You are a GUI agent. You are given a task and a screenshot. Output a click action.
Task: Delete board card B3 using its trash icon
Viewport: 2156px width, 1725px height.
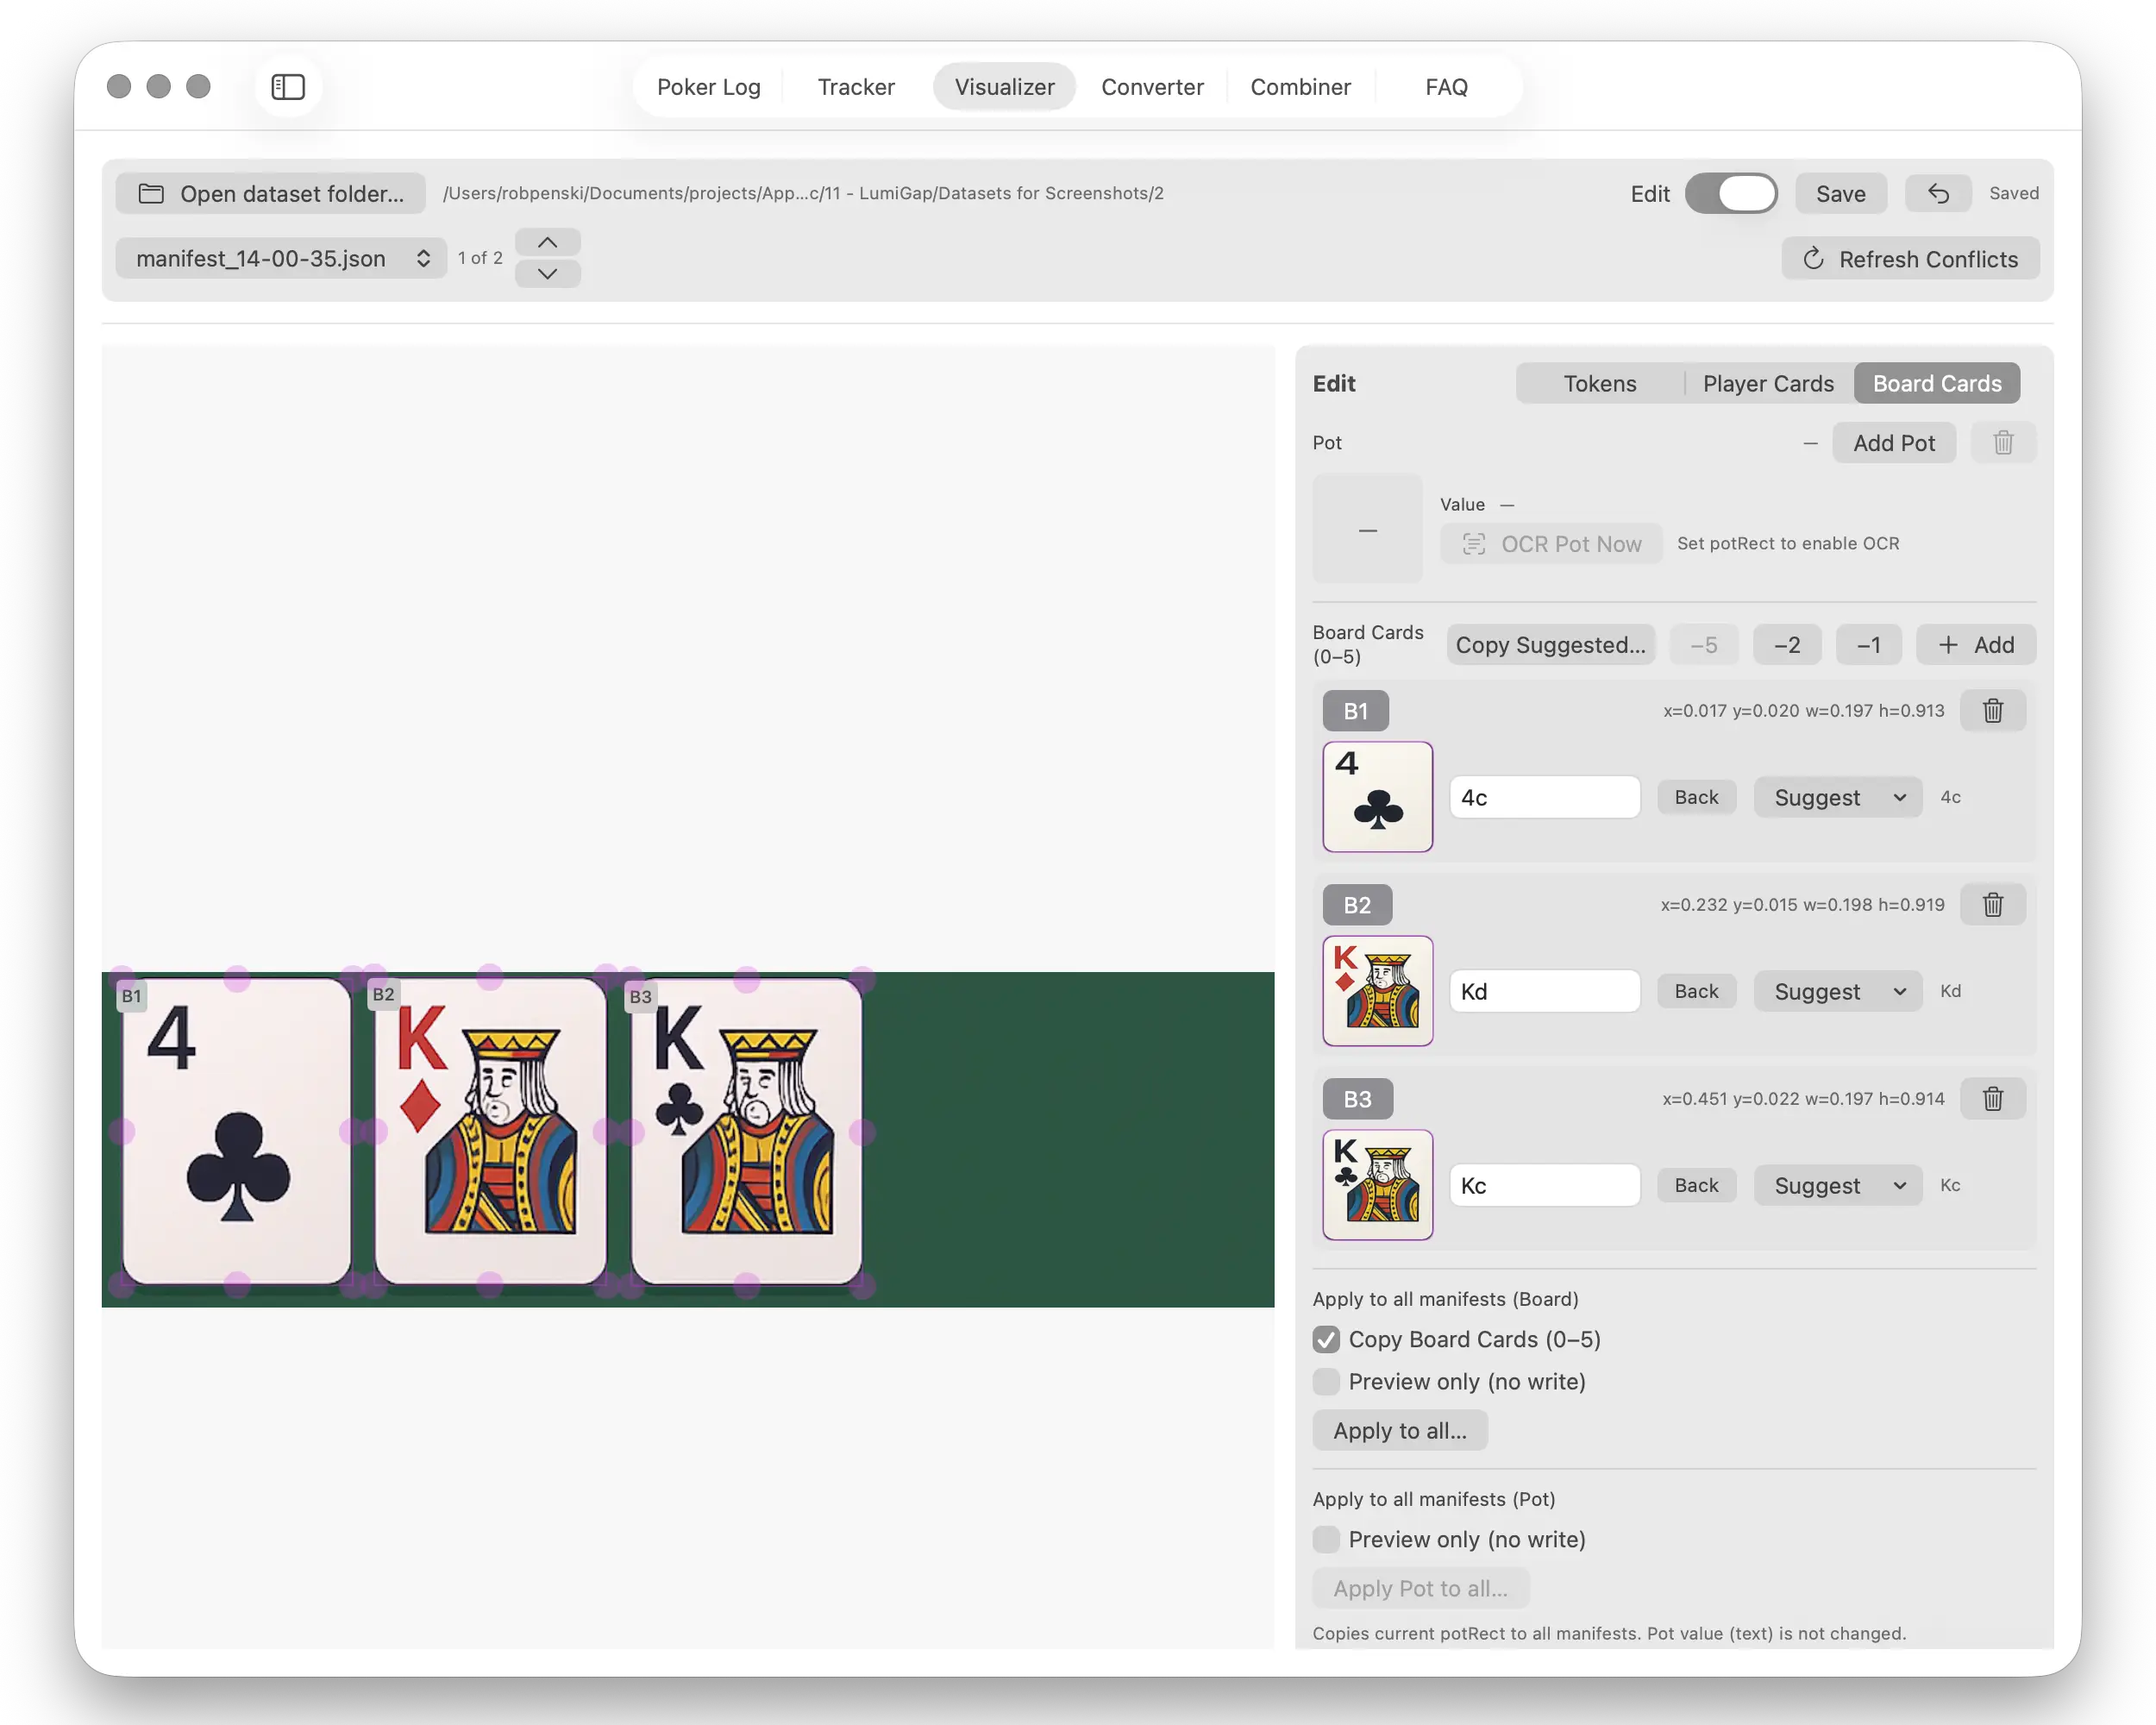[x=1993, y=1099]
